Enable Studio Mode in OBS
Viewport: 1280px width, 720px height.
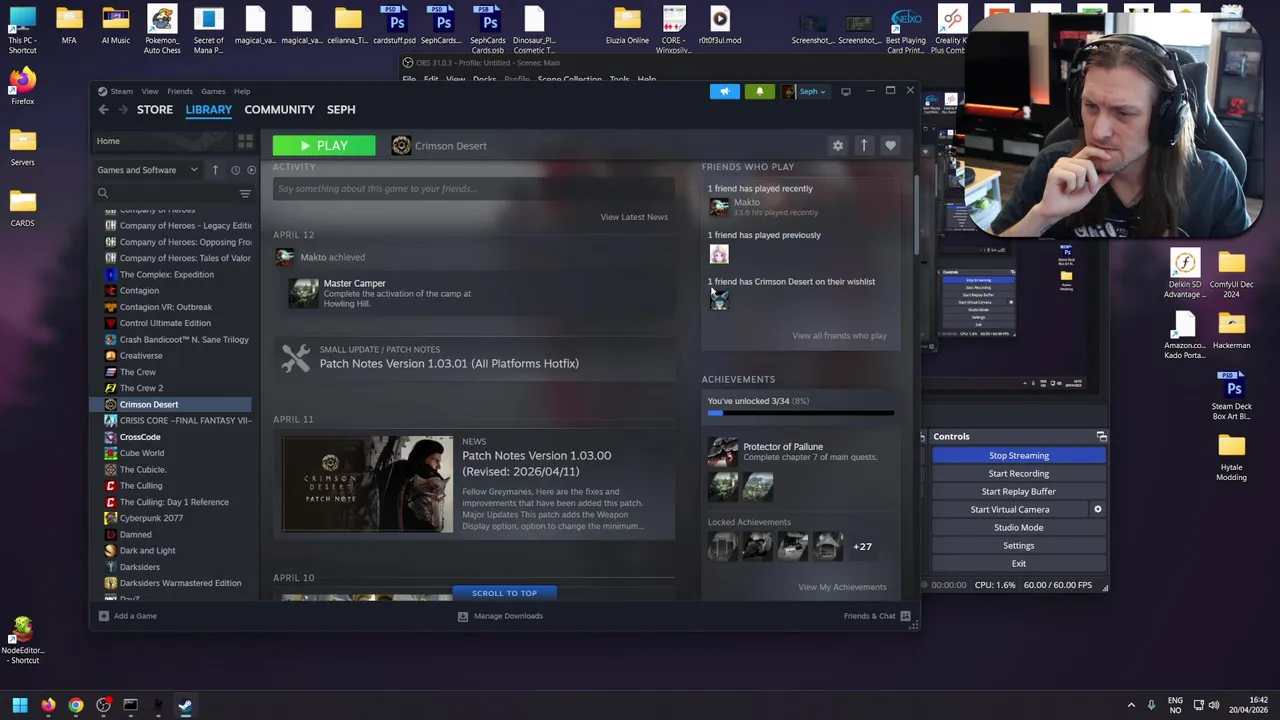[x=1019, y=528]
